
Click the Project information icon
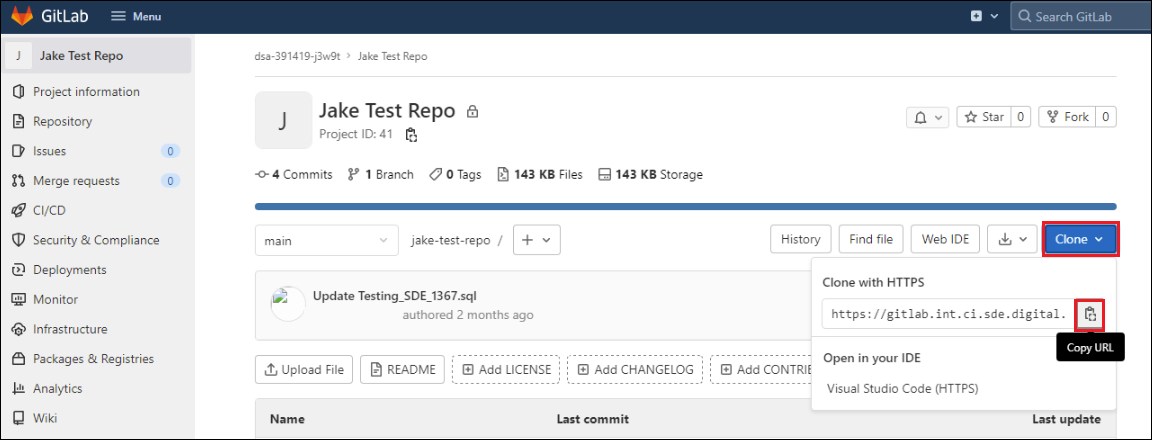coord(19,92)
